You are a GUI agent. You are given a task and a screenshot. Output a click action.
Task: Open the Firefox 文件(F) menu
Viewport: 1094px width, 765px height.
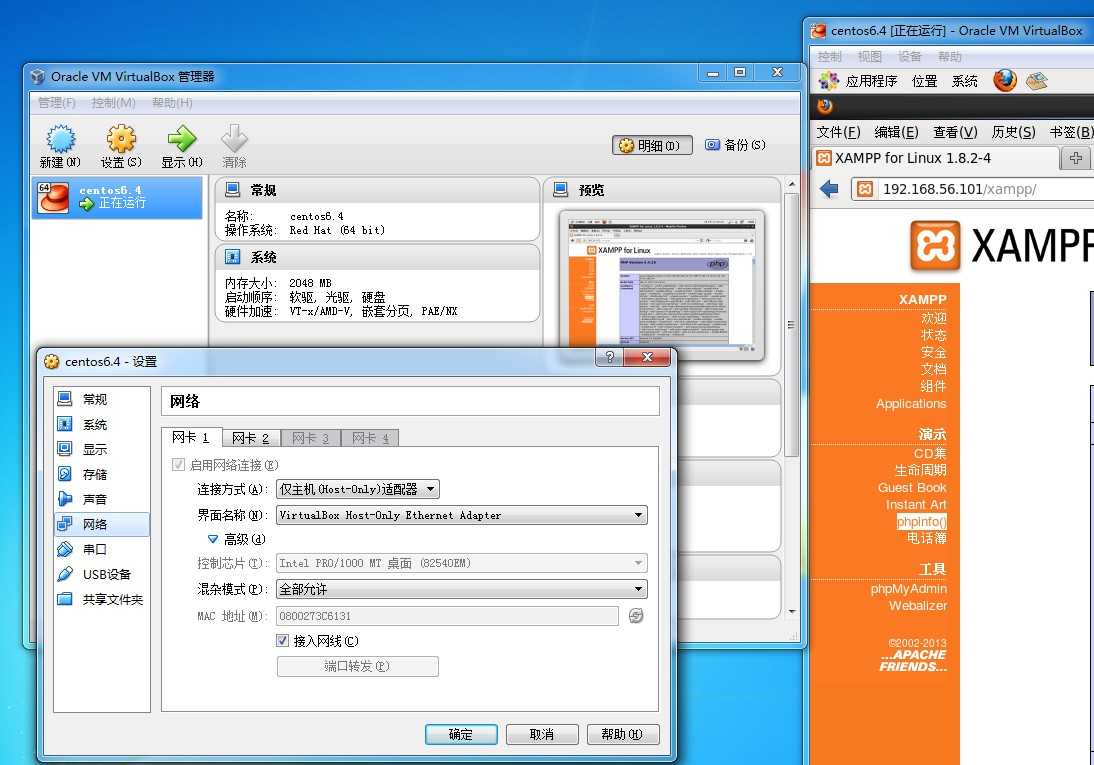tap(838, 132)
